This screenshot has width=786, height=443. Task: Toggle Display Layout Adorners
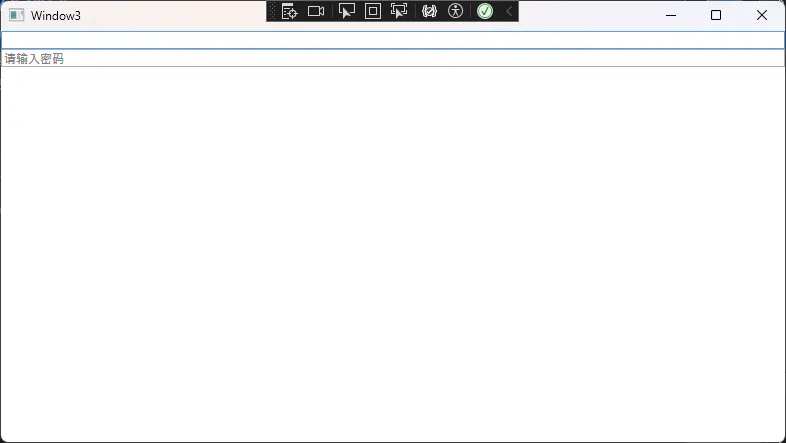[x=373, y=12]
